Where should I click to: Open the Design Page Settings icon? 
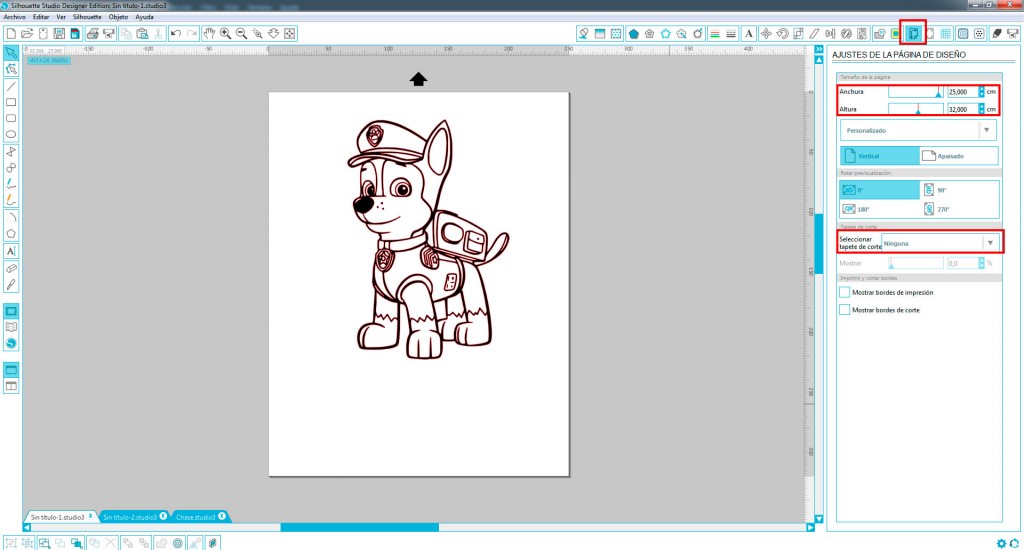913,33
